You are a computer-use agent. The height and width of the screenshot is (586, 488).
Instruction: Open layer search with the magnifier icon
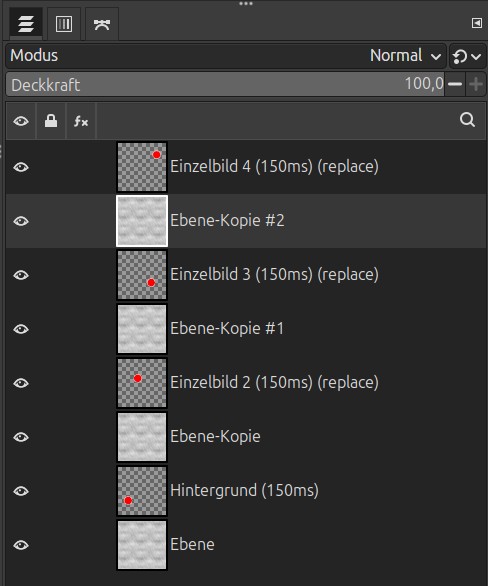pyautogui.click(x=467, y=120)
